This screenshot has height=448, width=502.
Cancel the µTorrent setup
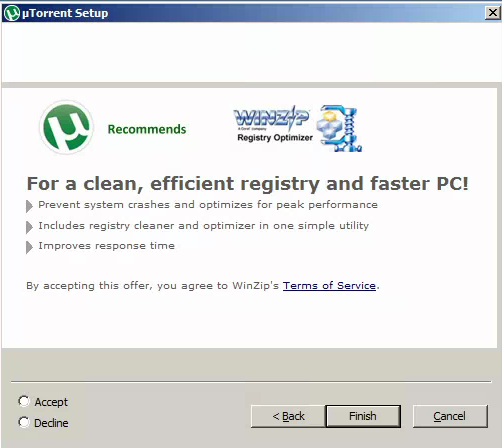[450, 416]
